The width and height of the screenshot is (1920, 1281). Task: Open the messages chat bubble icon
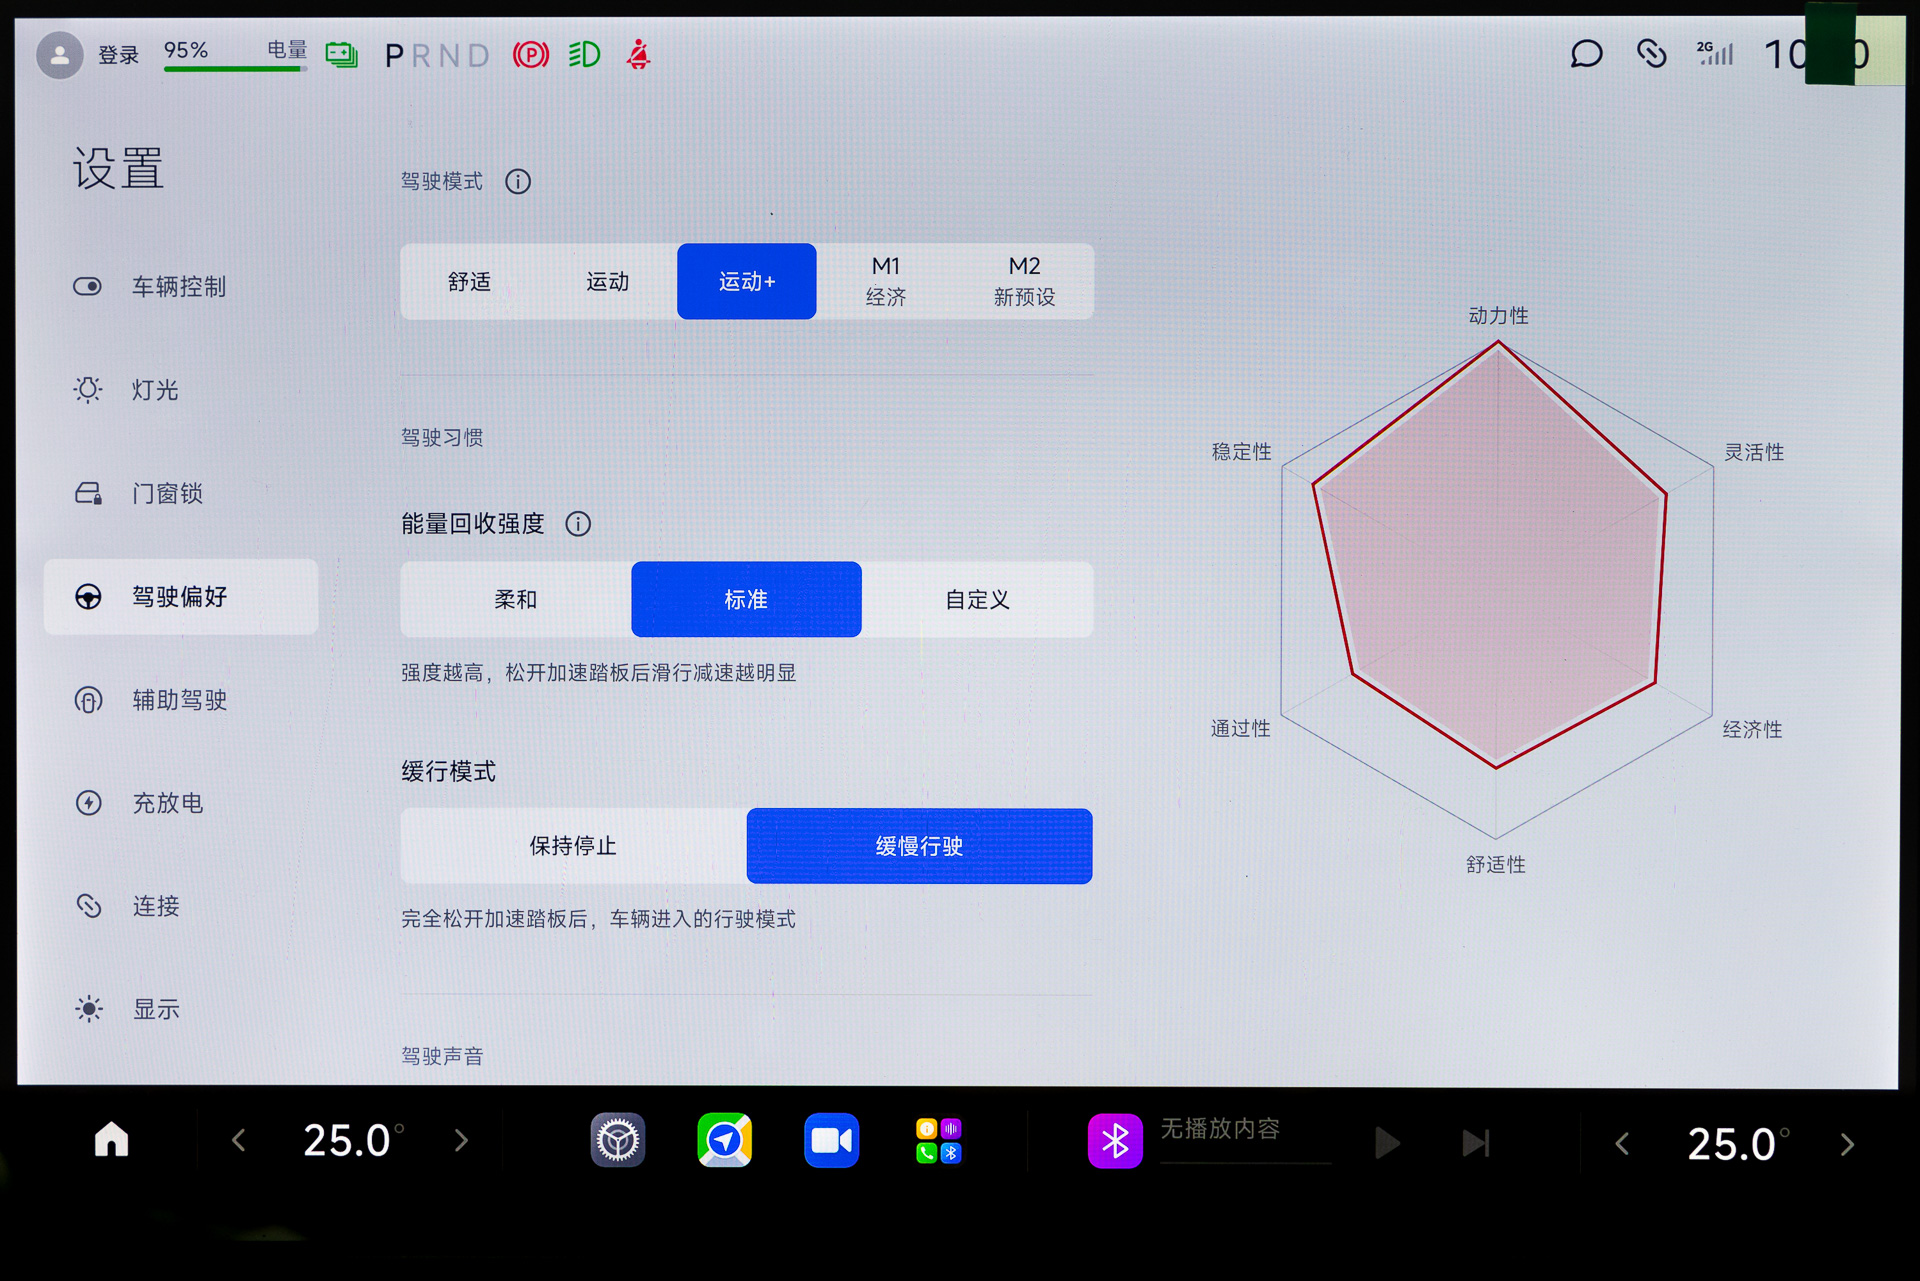1586,54
